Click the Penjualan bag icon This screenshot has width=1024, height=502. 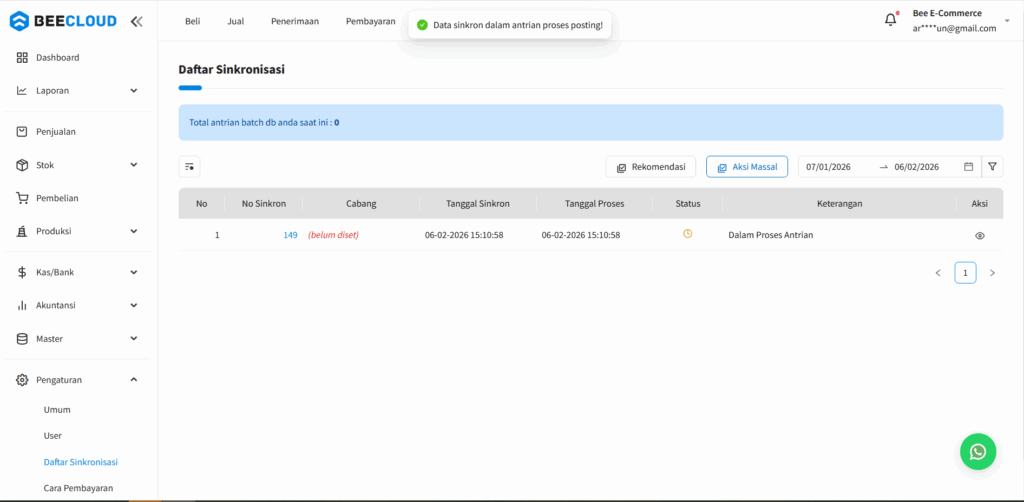tap(22, 132)
